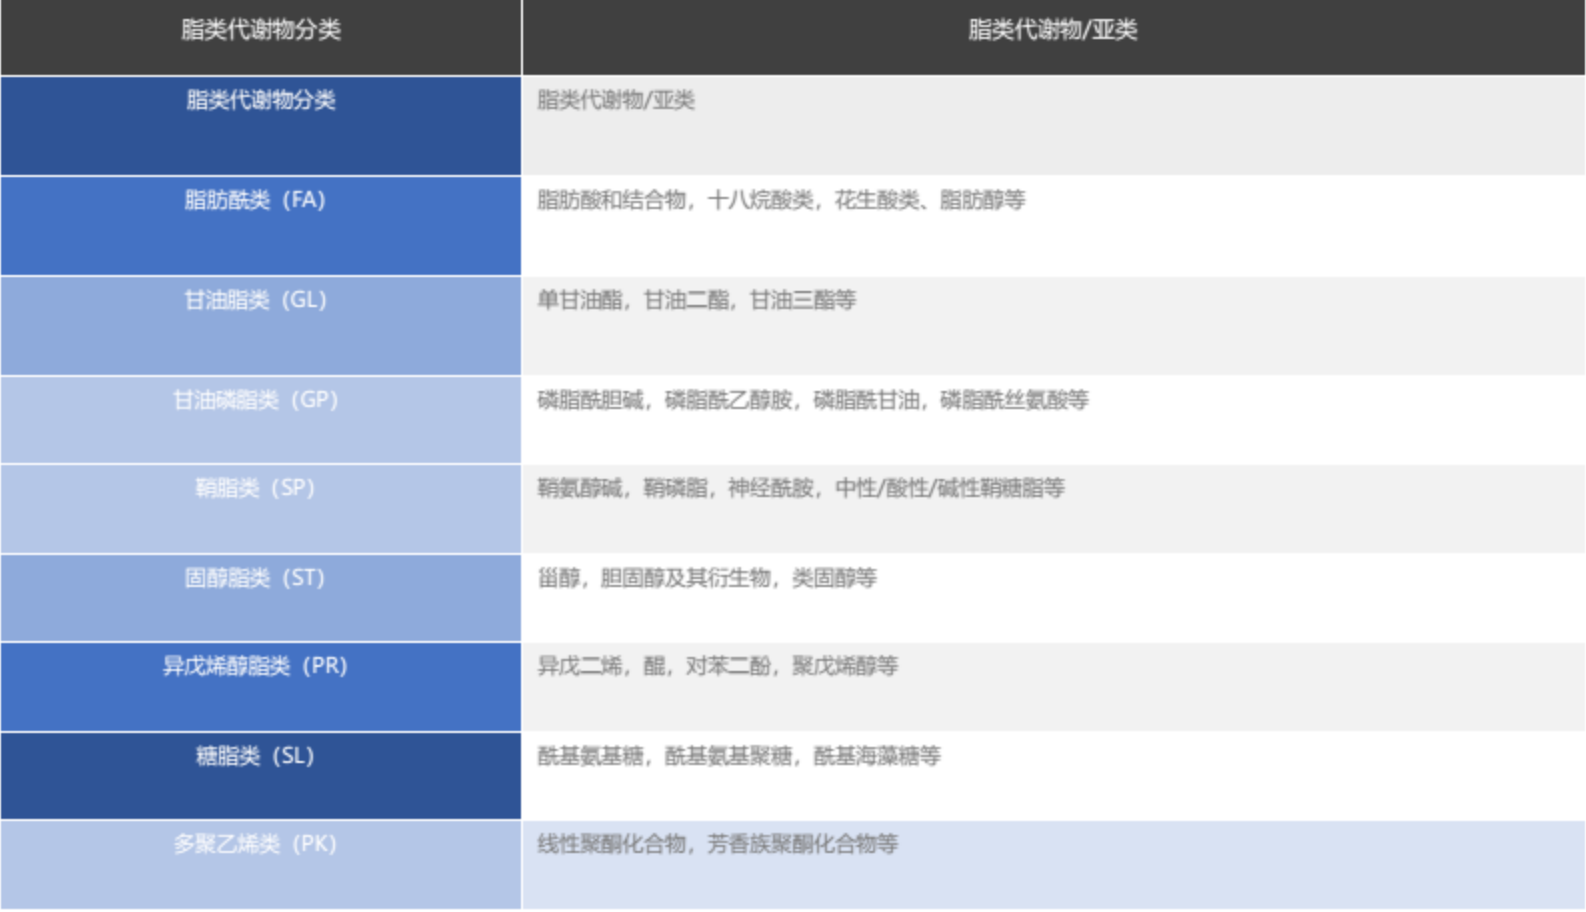This screenshot has width=1586, height=912.
Task: Click the 脂肪酰类 (FA) category cell
Action: tap(255, 200)
